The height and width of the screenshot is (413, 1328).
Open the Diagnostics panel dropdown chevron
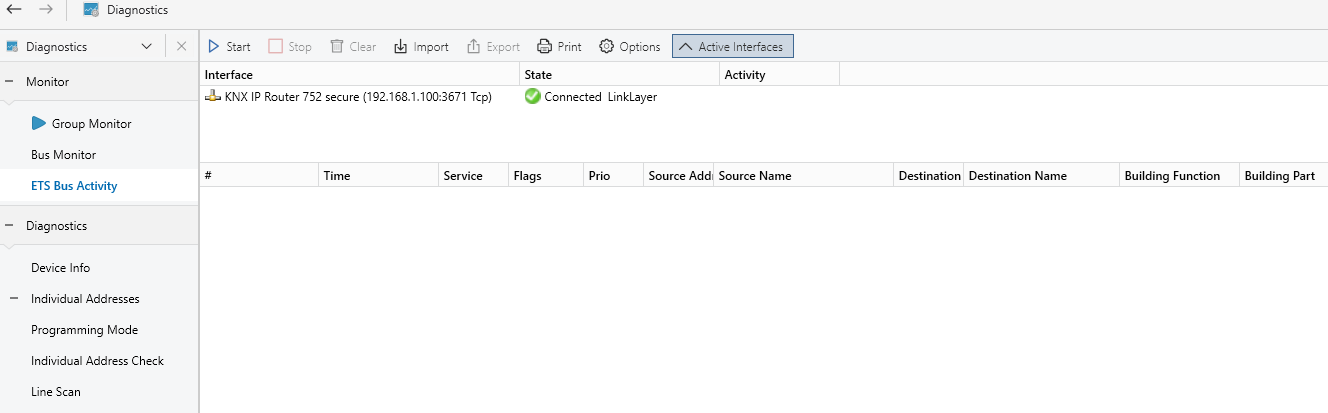147,47
